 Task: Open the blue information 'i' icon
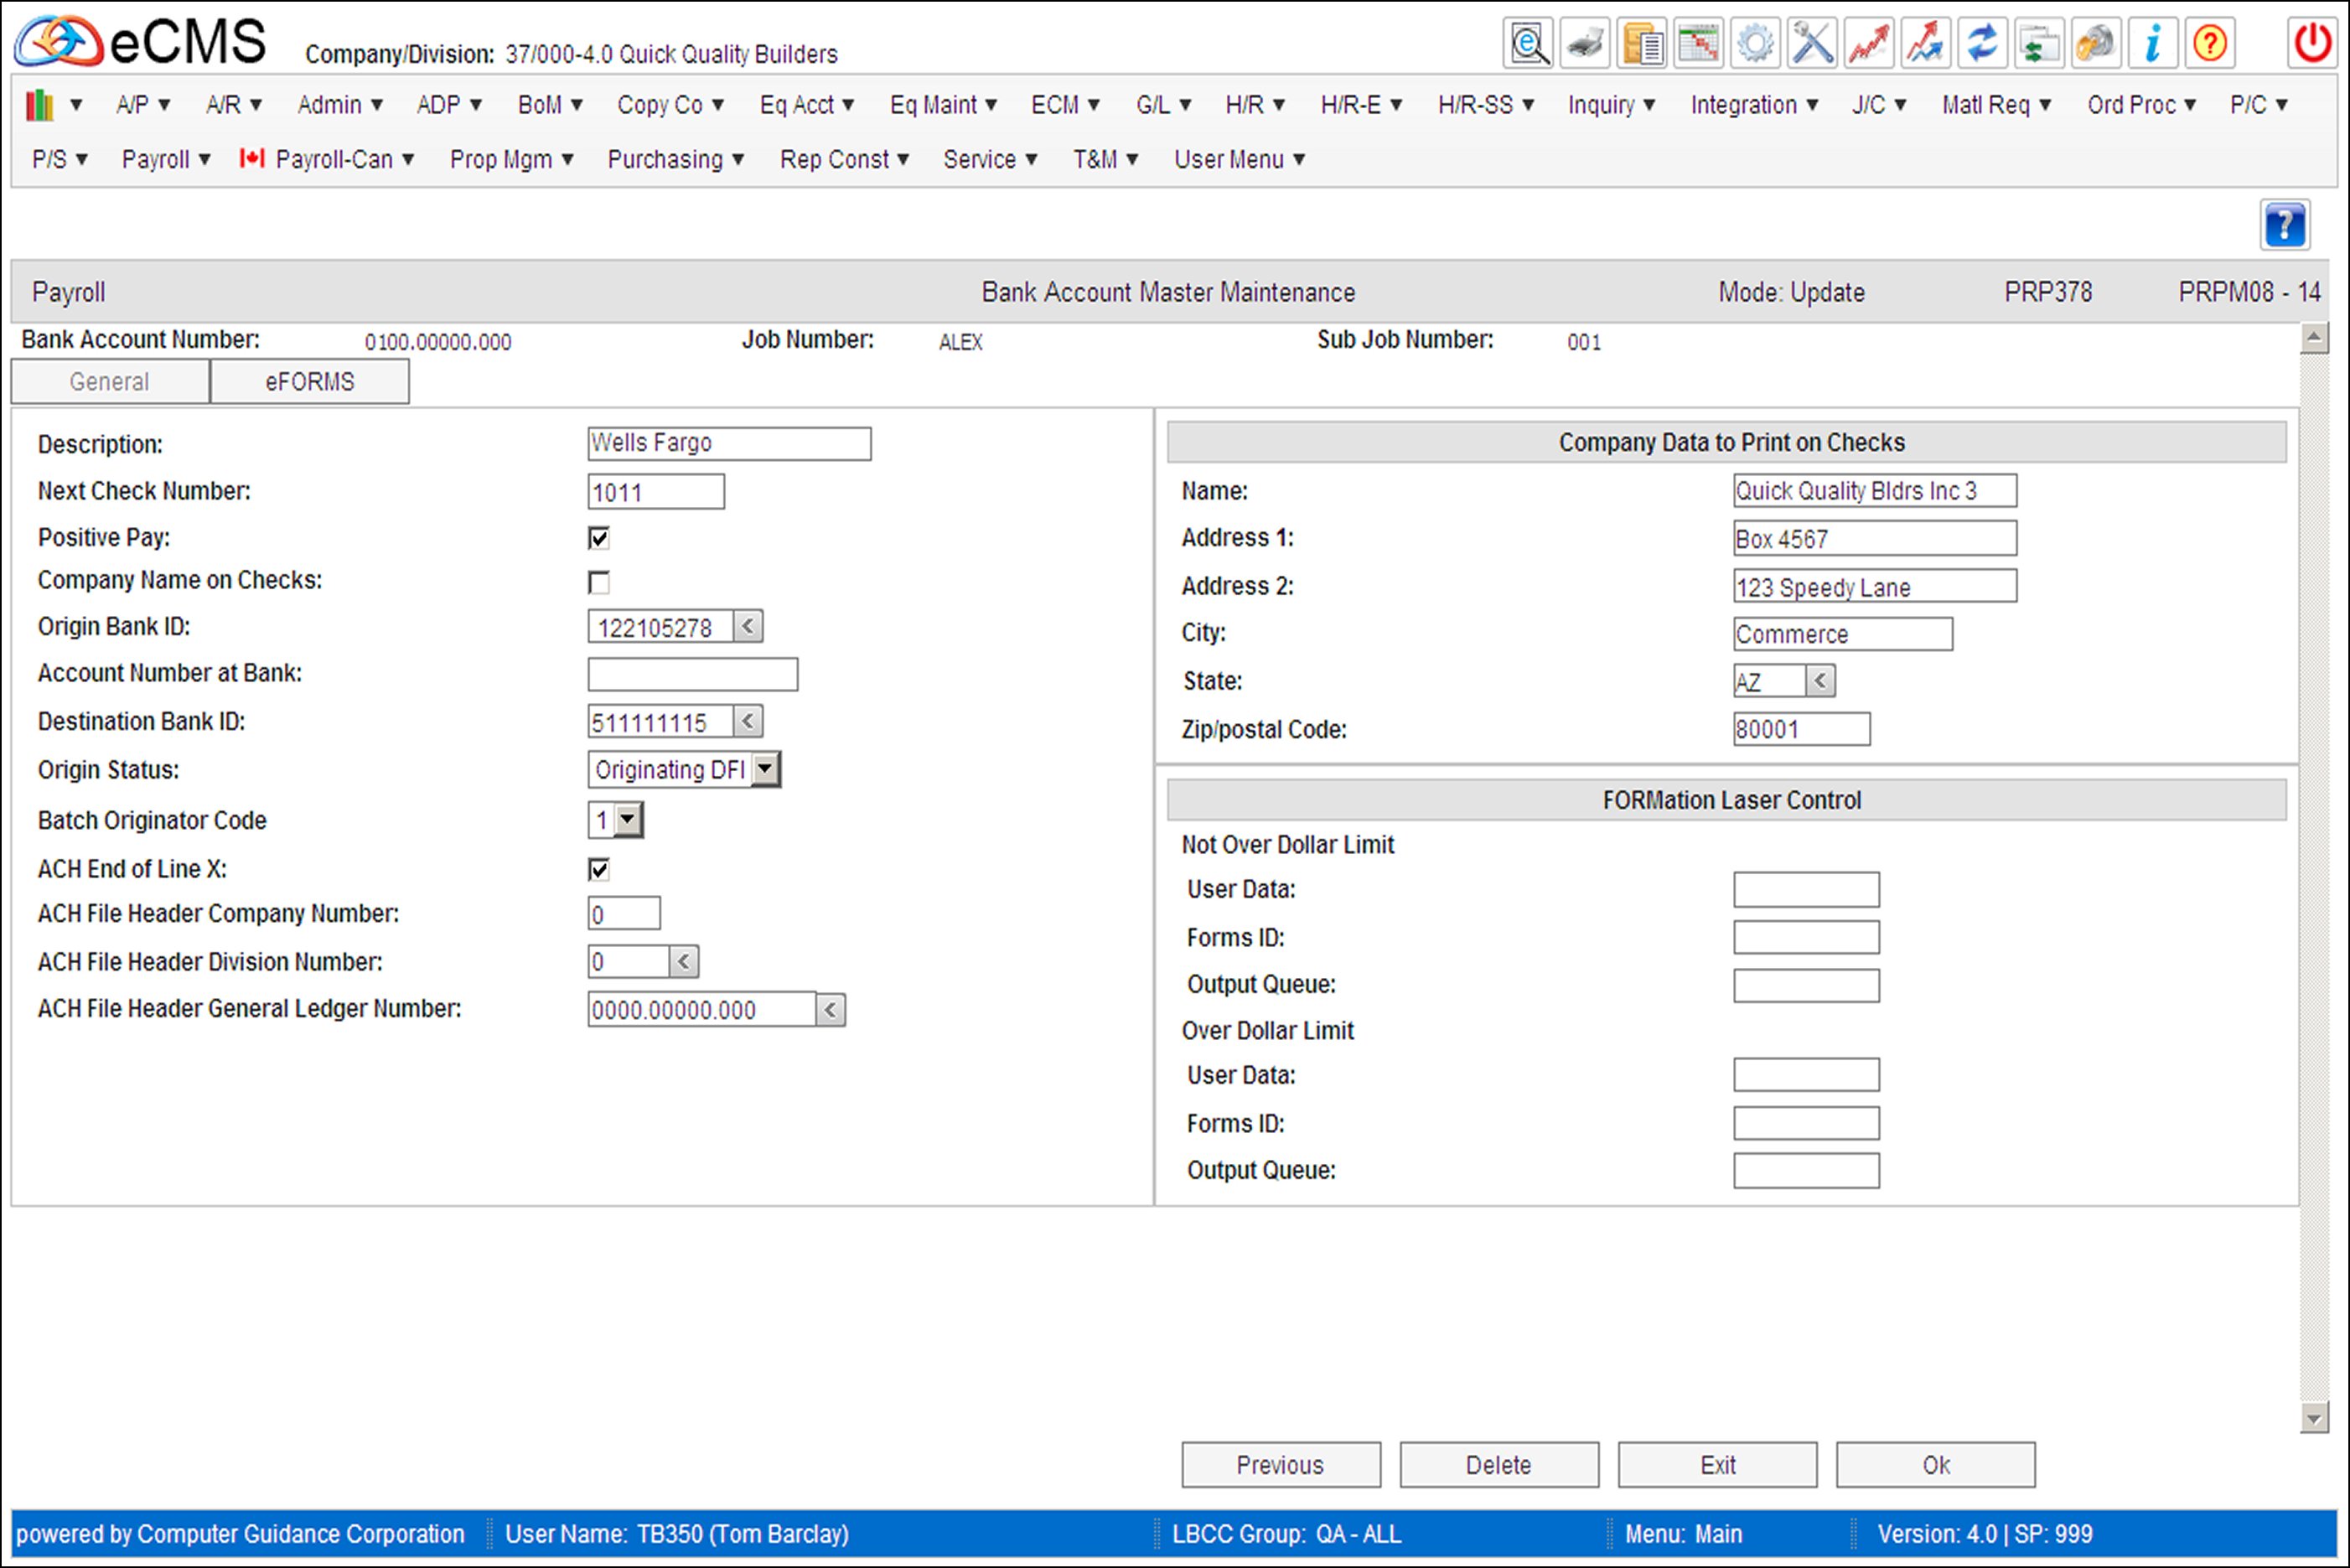[2153, 43]
